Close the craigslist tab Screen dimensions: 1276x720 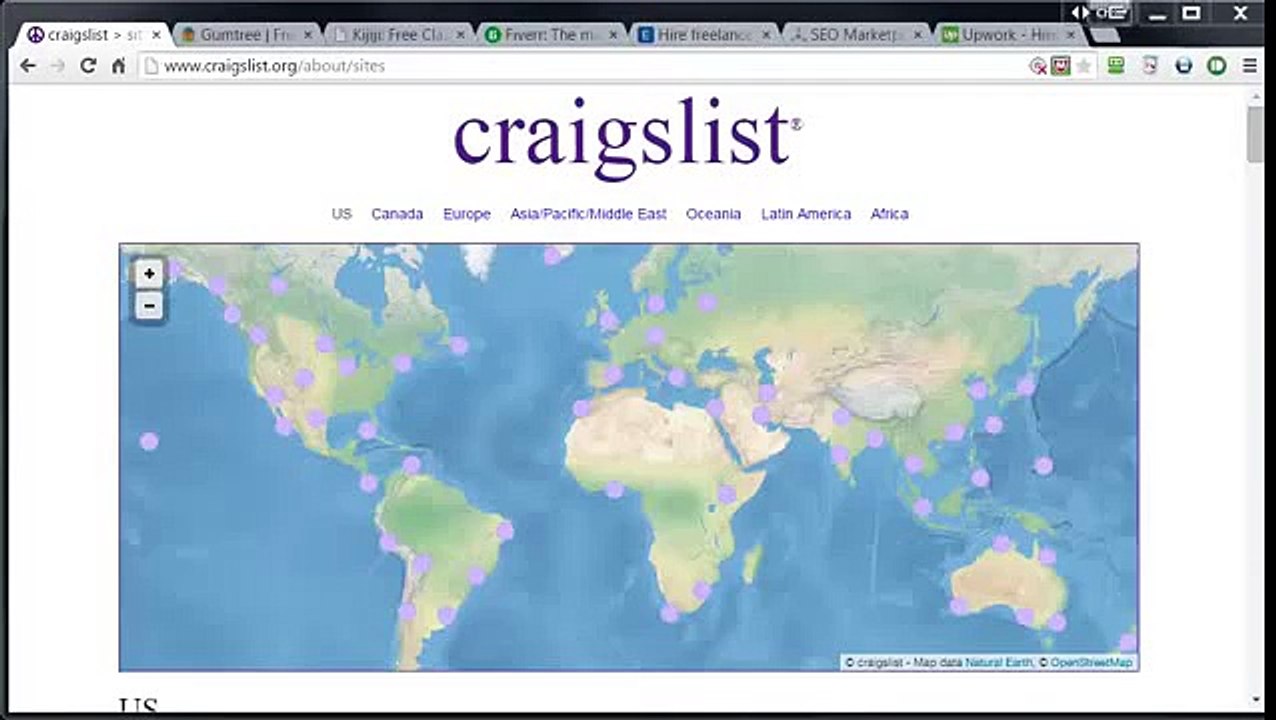[156, 35]
